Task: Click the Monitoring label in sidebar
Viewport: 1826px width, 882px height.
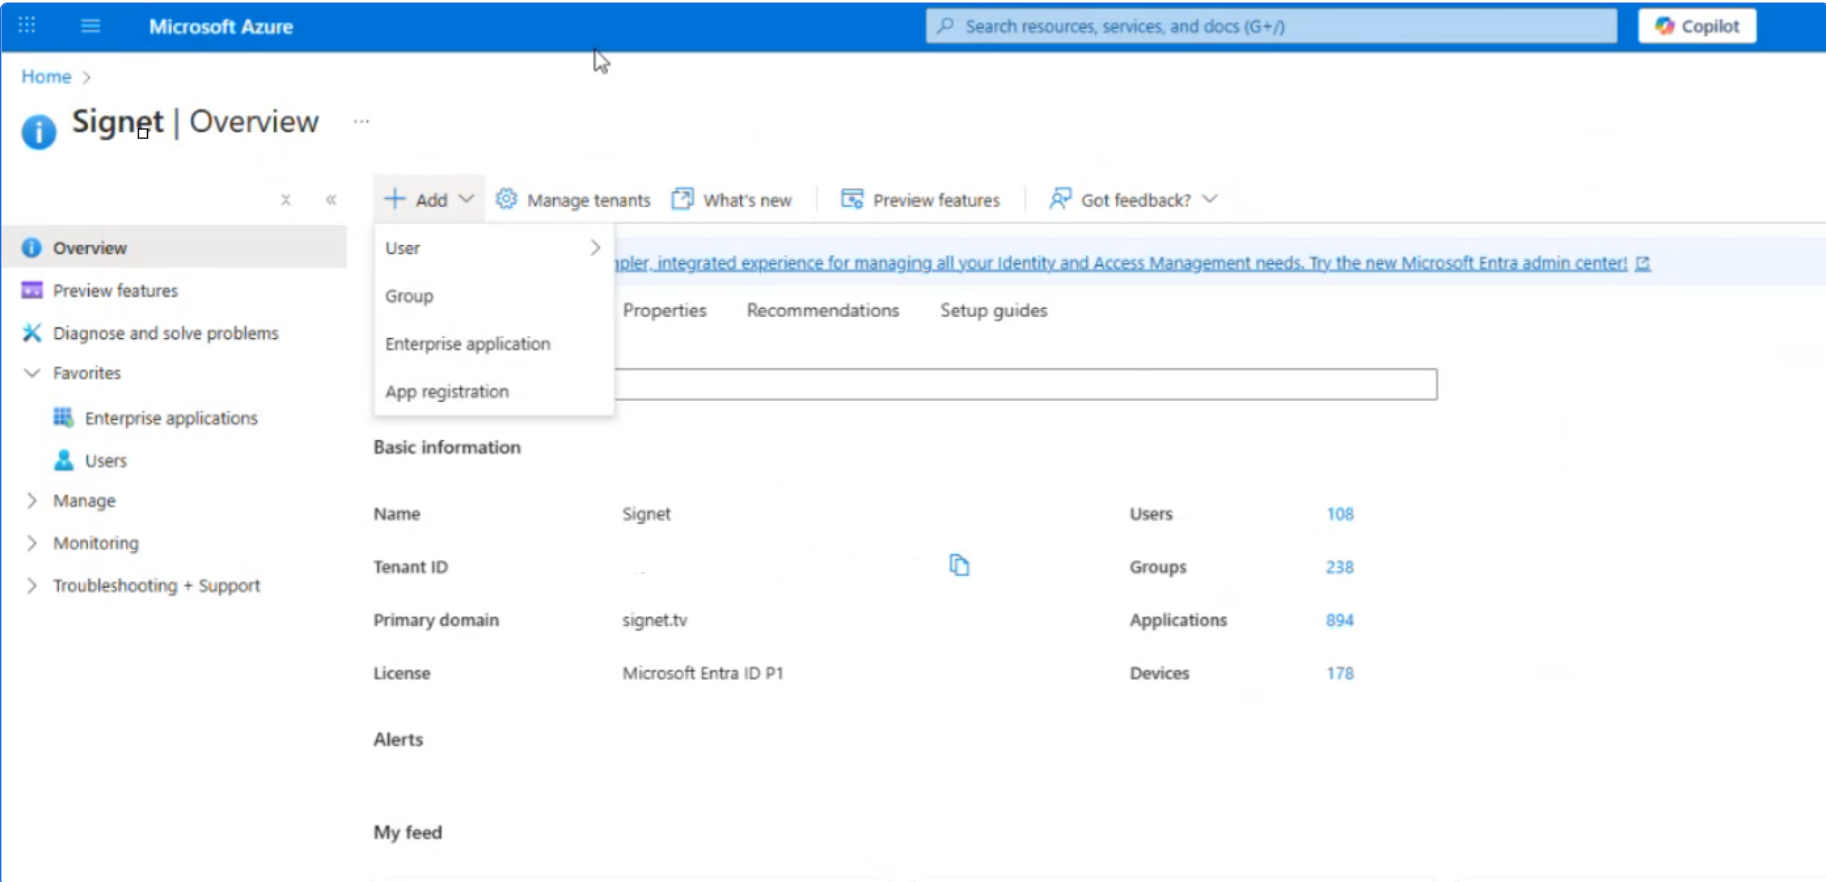Action: [96, 543]
